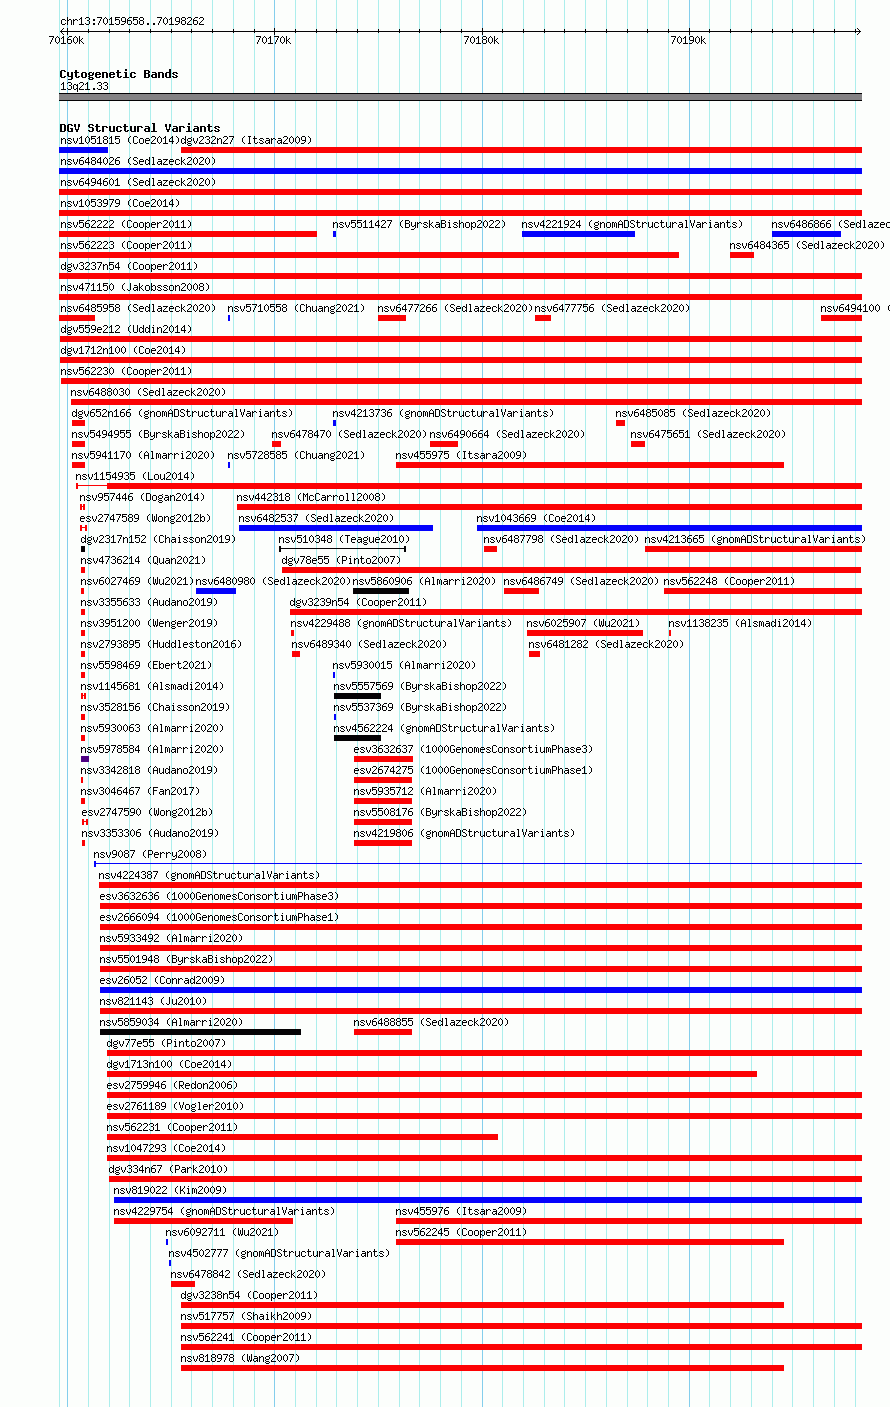Click dgv652n166 (gnomADStructuralVariants) label
This screenshot has height=1407, width=890.
182,413
